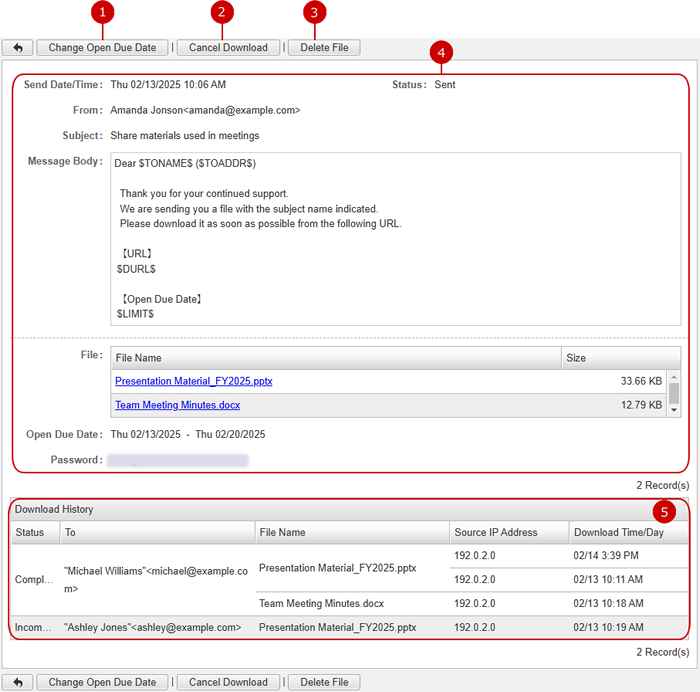
Task: Click the file list scrollbar thumb
Action: coord(674,393)
